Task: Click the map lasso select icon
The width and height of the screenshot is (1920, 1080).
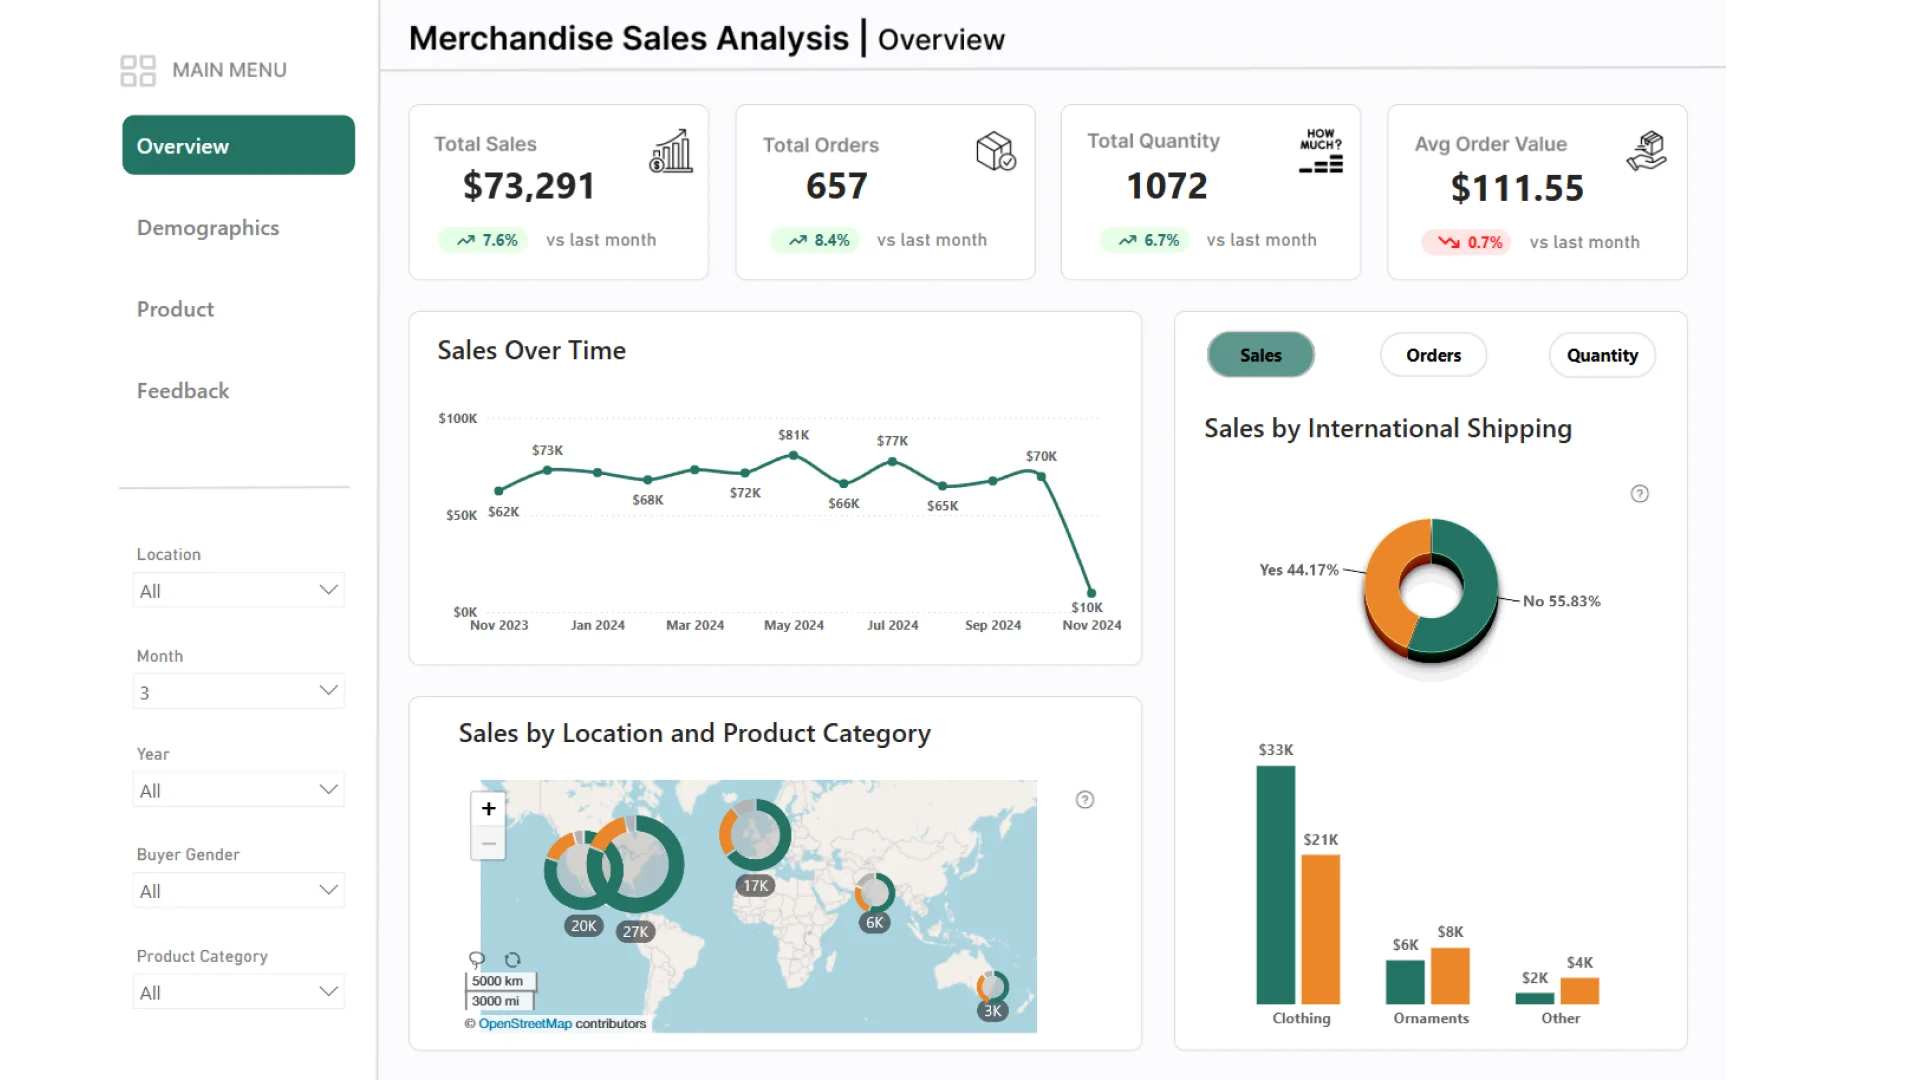Action: 477,960
